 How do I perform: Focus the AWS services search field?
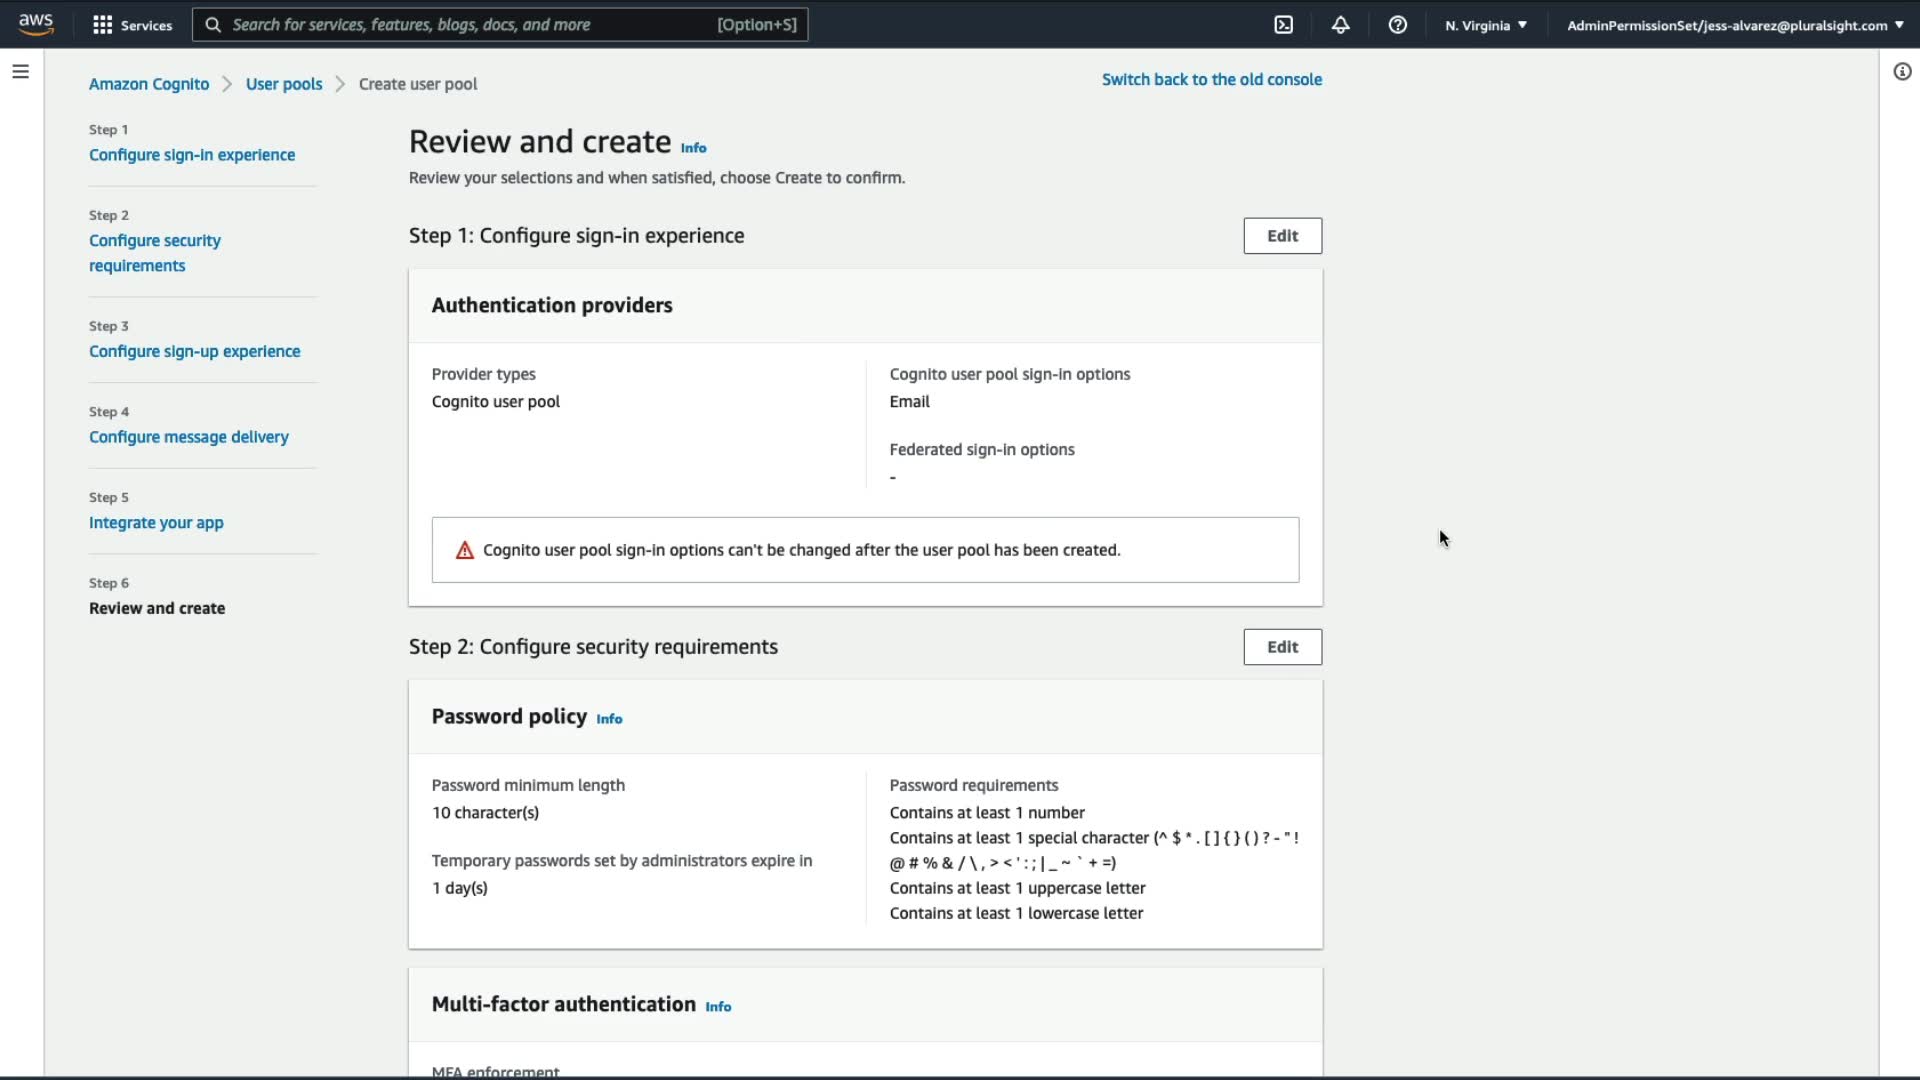[500, 25]
